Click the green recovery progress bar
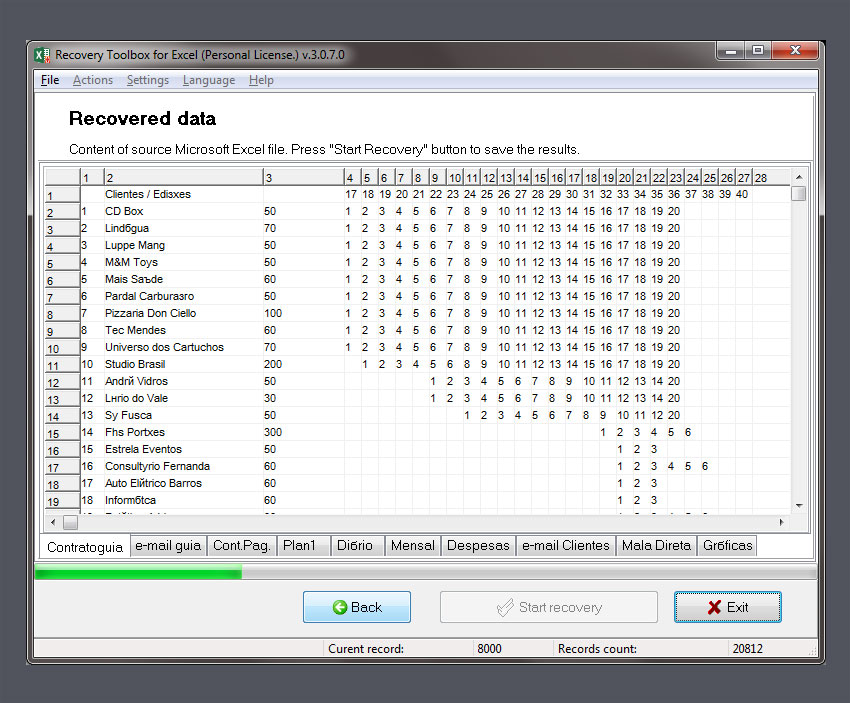The width and height of the screenshot is (850, 703). [x=138, y=572]
